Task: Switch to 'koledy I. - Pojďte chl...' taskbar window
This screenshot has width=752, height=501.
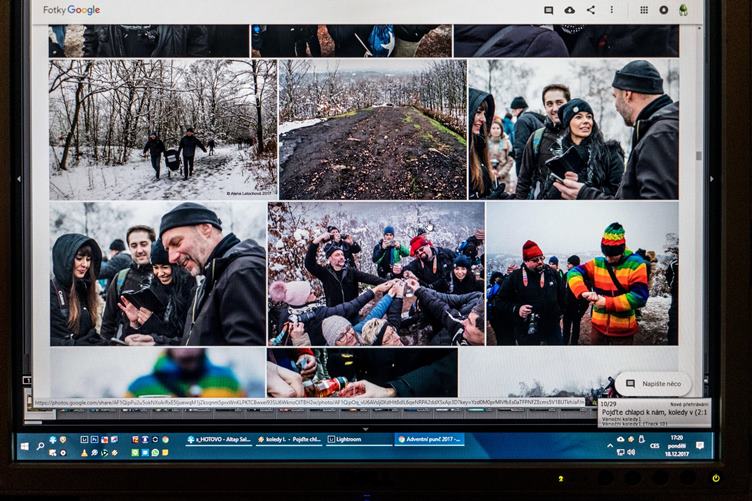Action: [289, 439]
